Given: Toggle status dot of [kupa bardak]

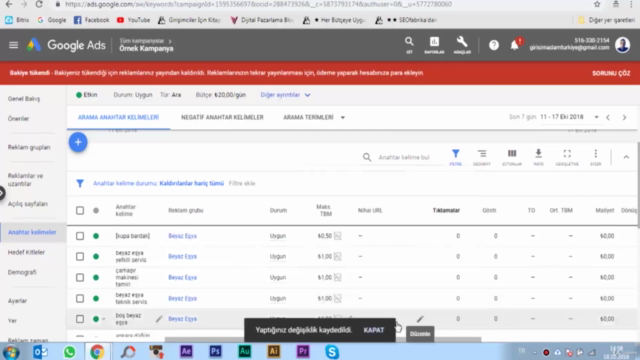Looking at the screenshot, I should point(96,236).
